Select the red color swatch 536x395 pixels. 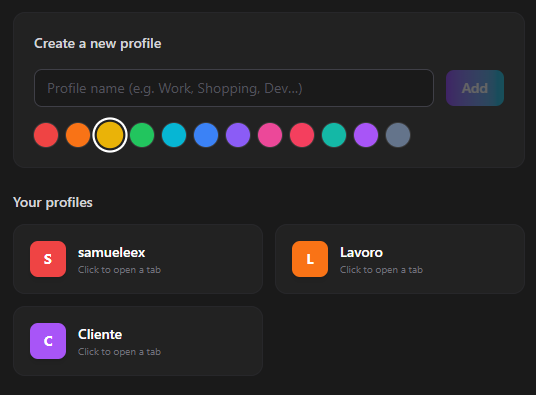[x=46, y=135]
